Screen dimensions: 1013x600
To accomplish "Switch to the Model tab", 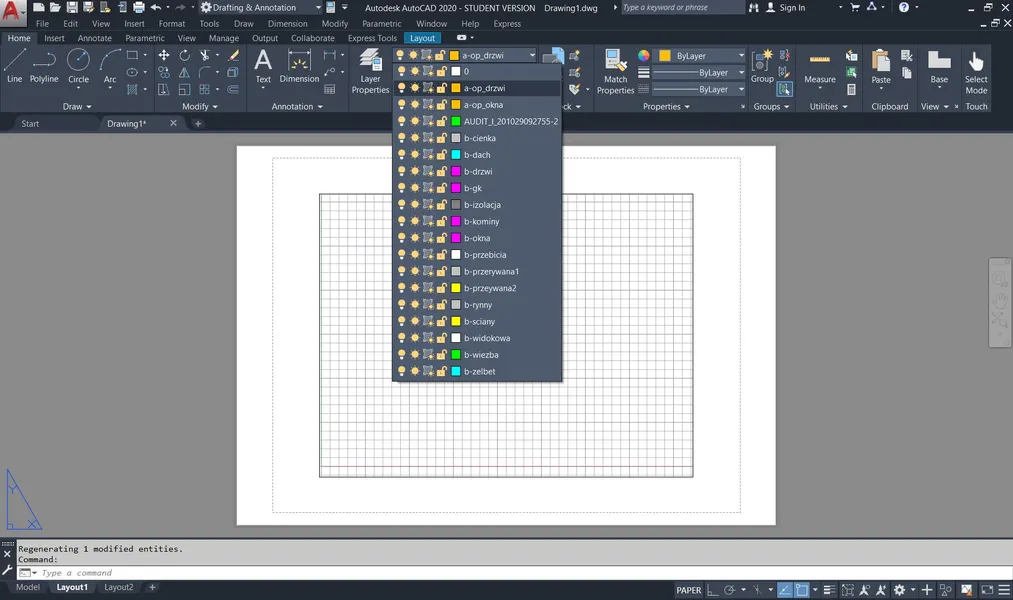I will point(28,588).
